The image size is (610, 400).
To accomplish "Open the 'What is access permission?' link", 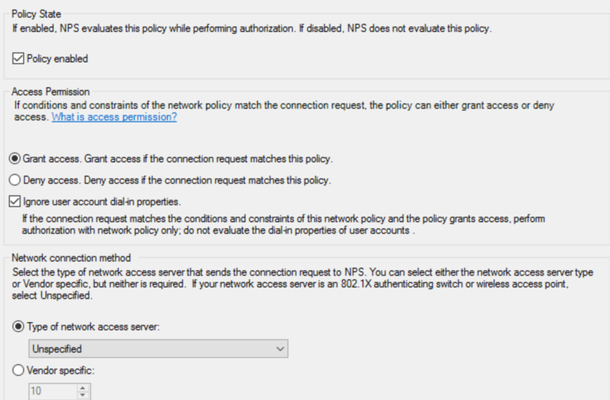I will tap(114, 117).
